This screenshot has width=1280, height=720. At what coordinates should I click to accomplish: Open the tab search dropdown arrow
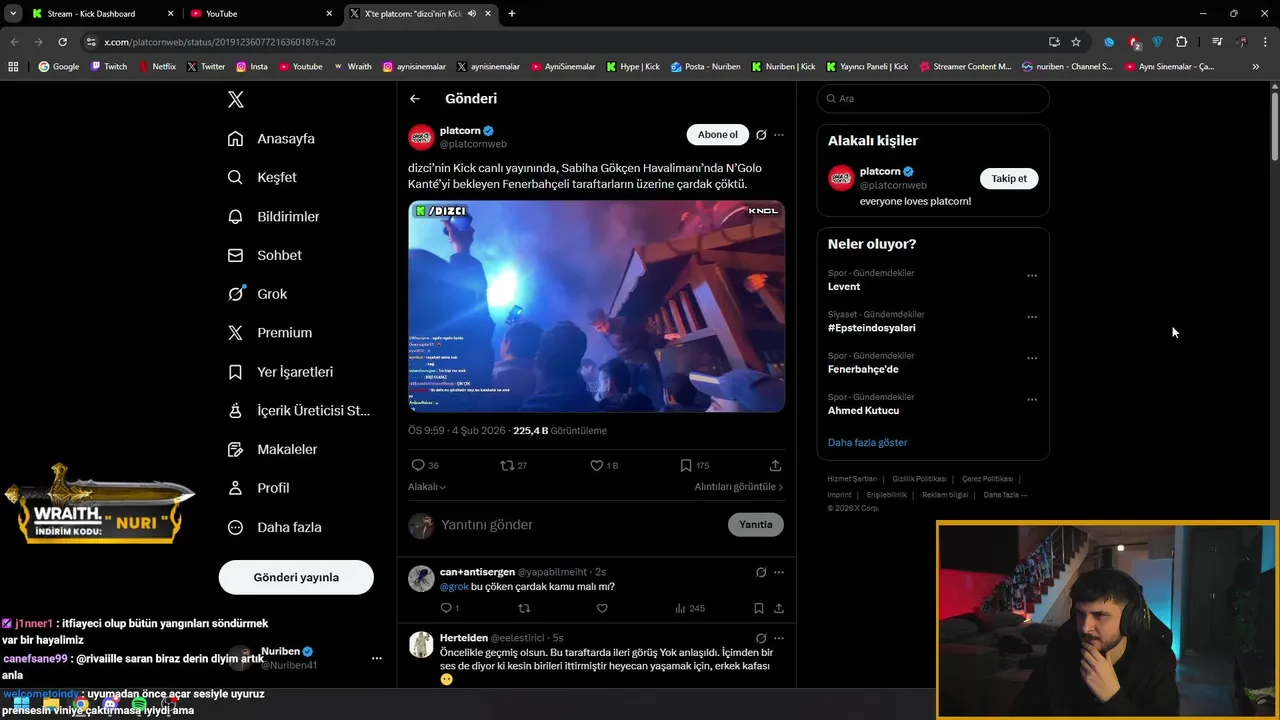click(13, 14)
